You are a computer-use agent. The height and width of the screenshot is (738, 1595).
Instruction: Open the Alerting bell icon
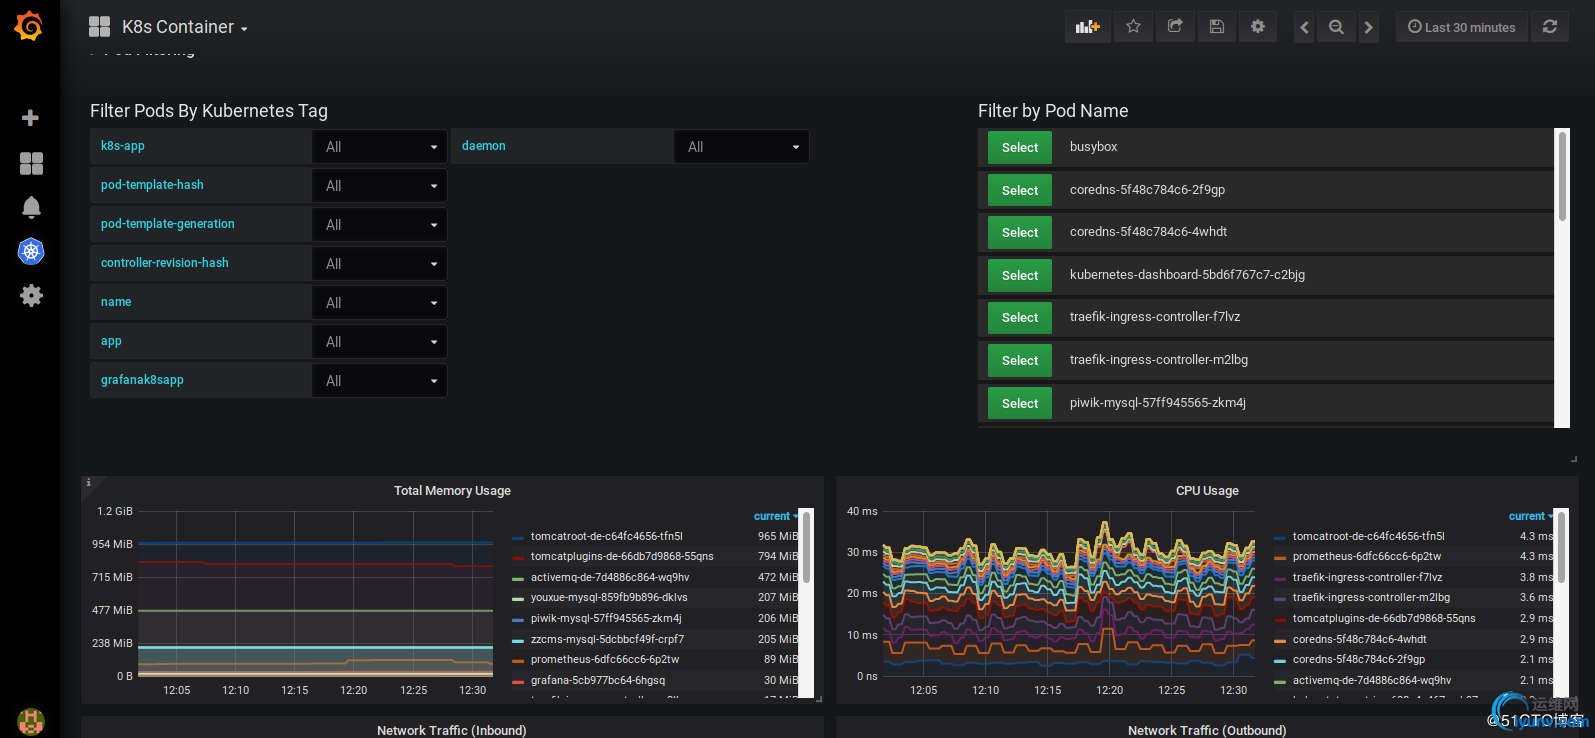pyautogui.click(x=31, y=207)
